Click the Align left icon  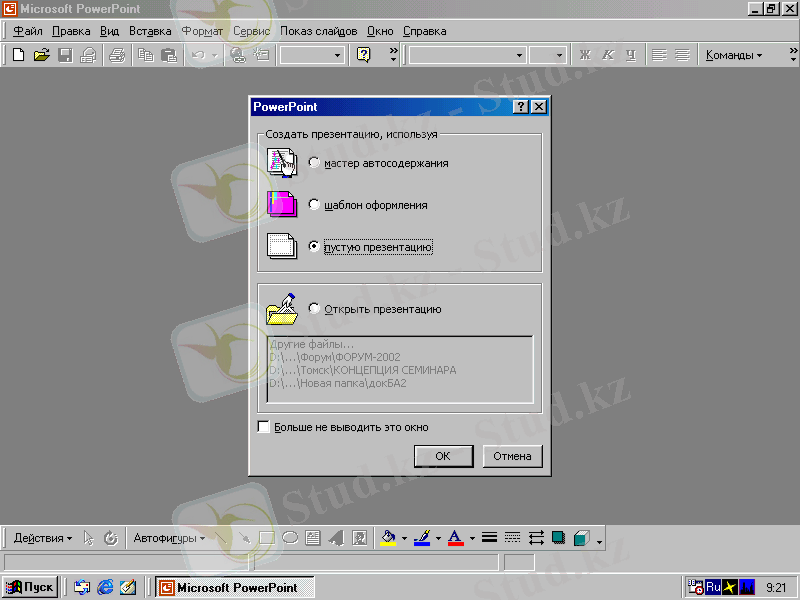(x=659, y=55)
